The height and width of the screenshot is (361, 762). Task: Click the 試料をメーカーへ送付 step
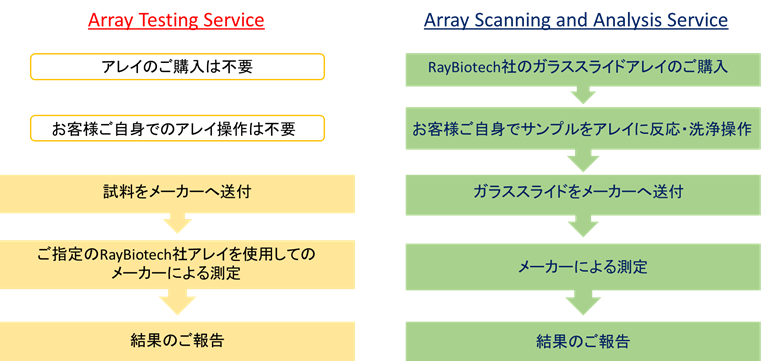(177, 194)
